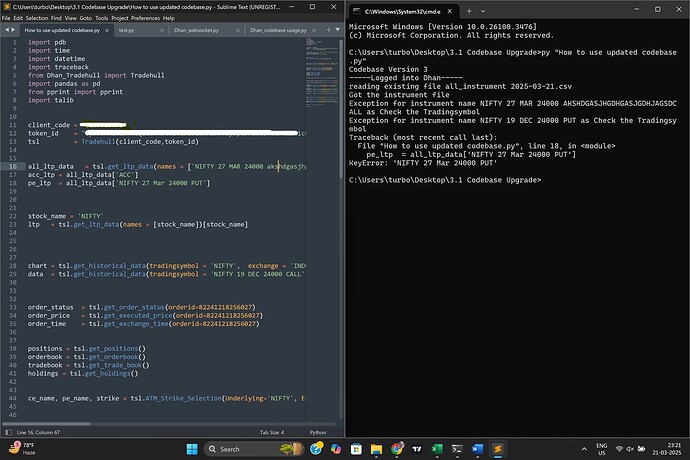The image size is (690, 460).
Task: Switch to Word in the taskbar
Action: click(477, 449)
